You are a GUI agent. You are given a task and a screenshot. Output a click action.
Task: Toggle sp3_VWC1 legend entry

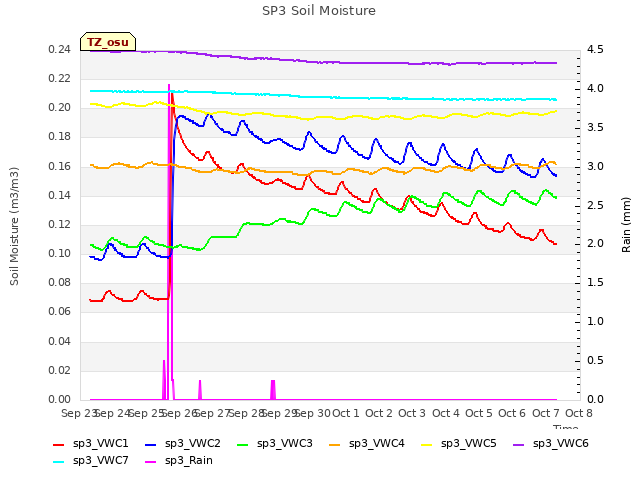91,444
